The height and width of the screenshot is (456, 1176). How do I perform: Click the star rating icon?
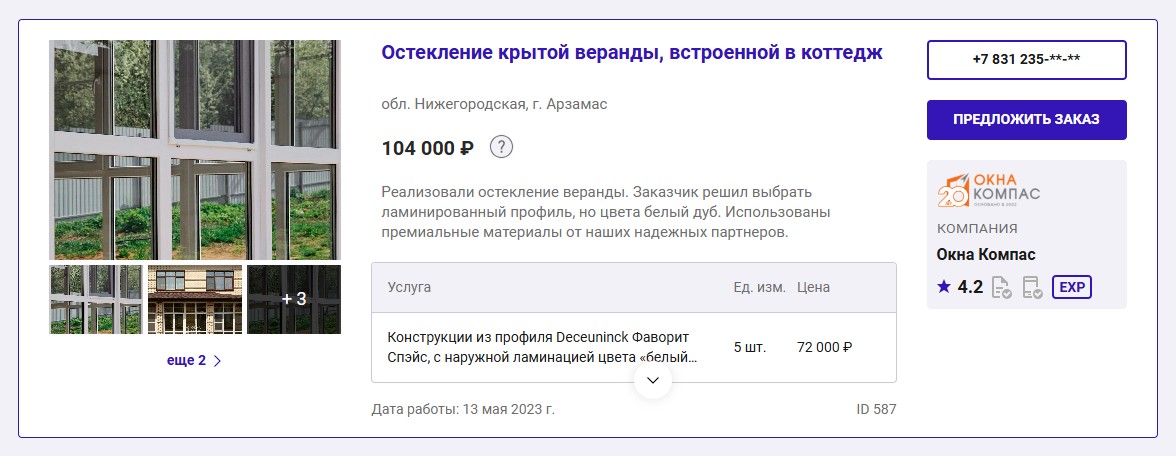click(x=944, y=287)
